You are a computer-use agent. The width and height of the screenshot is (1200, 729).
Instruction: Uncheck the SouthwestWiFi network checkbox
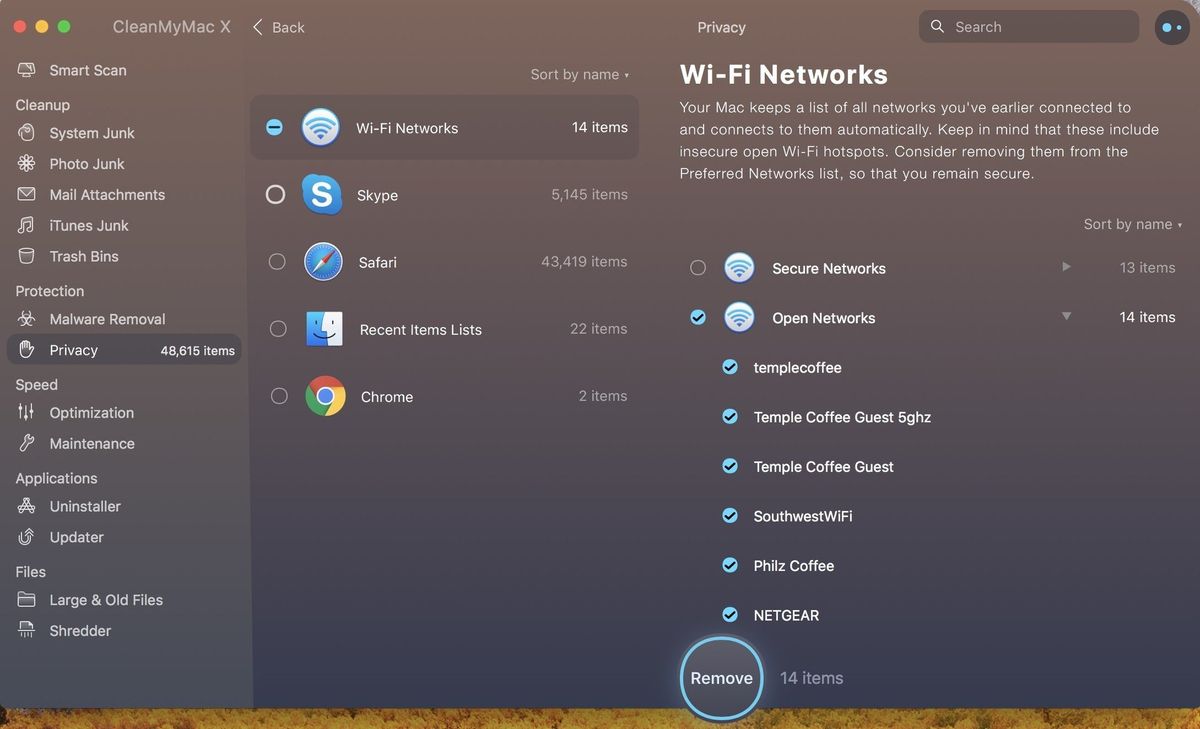[x=730, y=516]
